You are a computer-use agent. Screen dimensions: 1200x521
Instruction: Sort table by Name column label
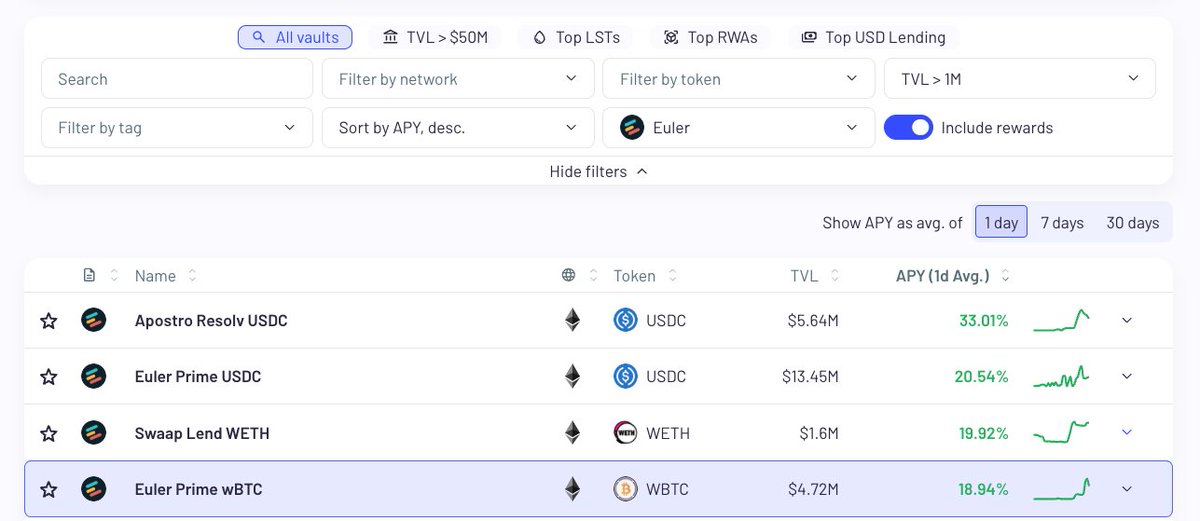click(x=155, y=276)
